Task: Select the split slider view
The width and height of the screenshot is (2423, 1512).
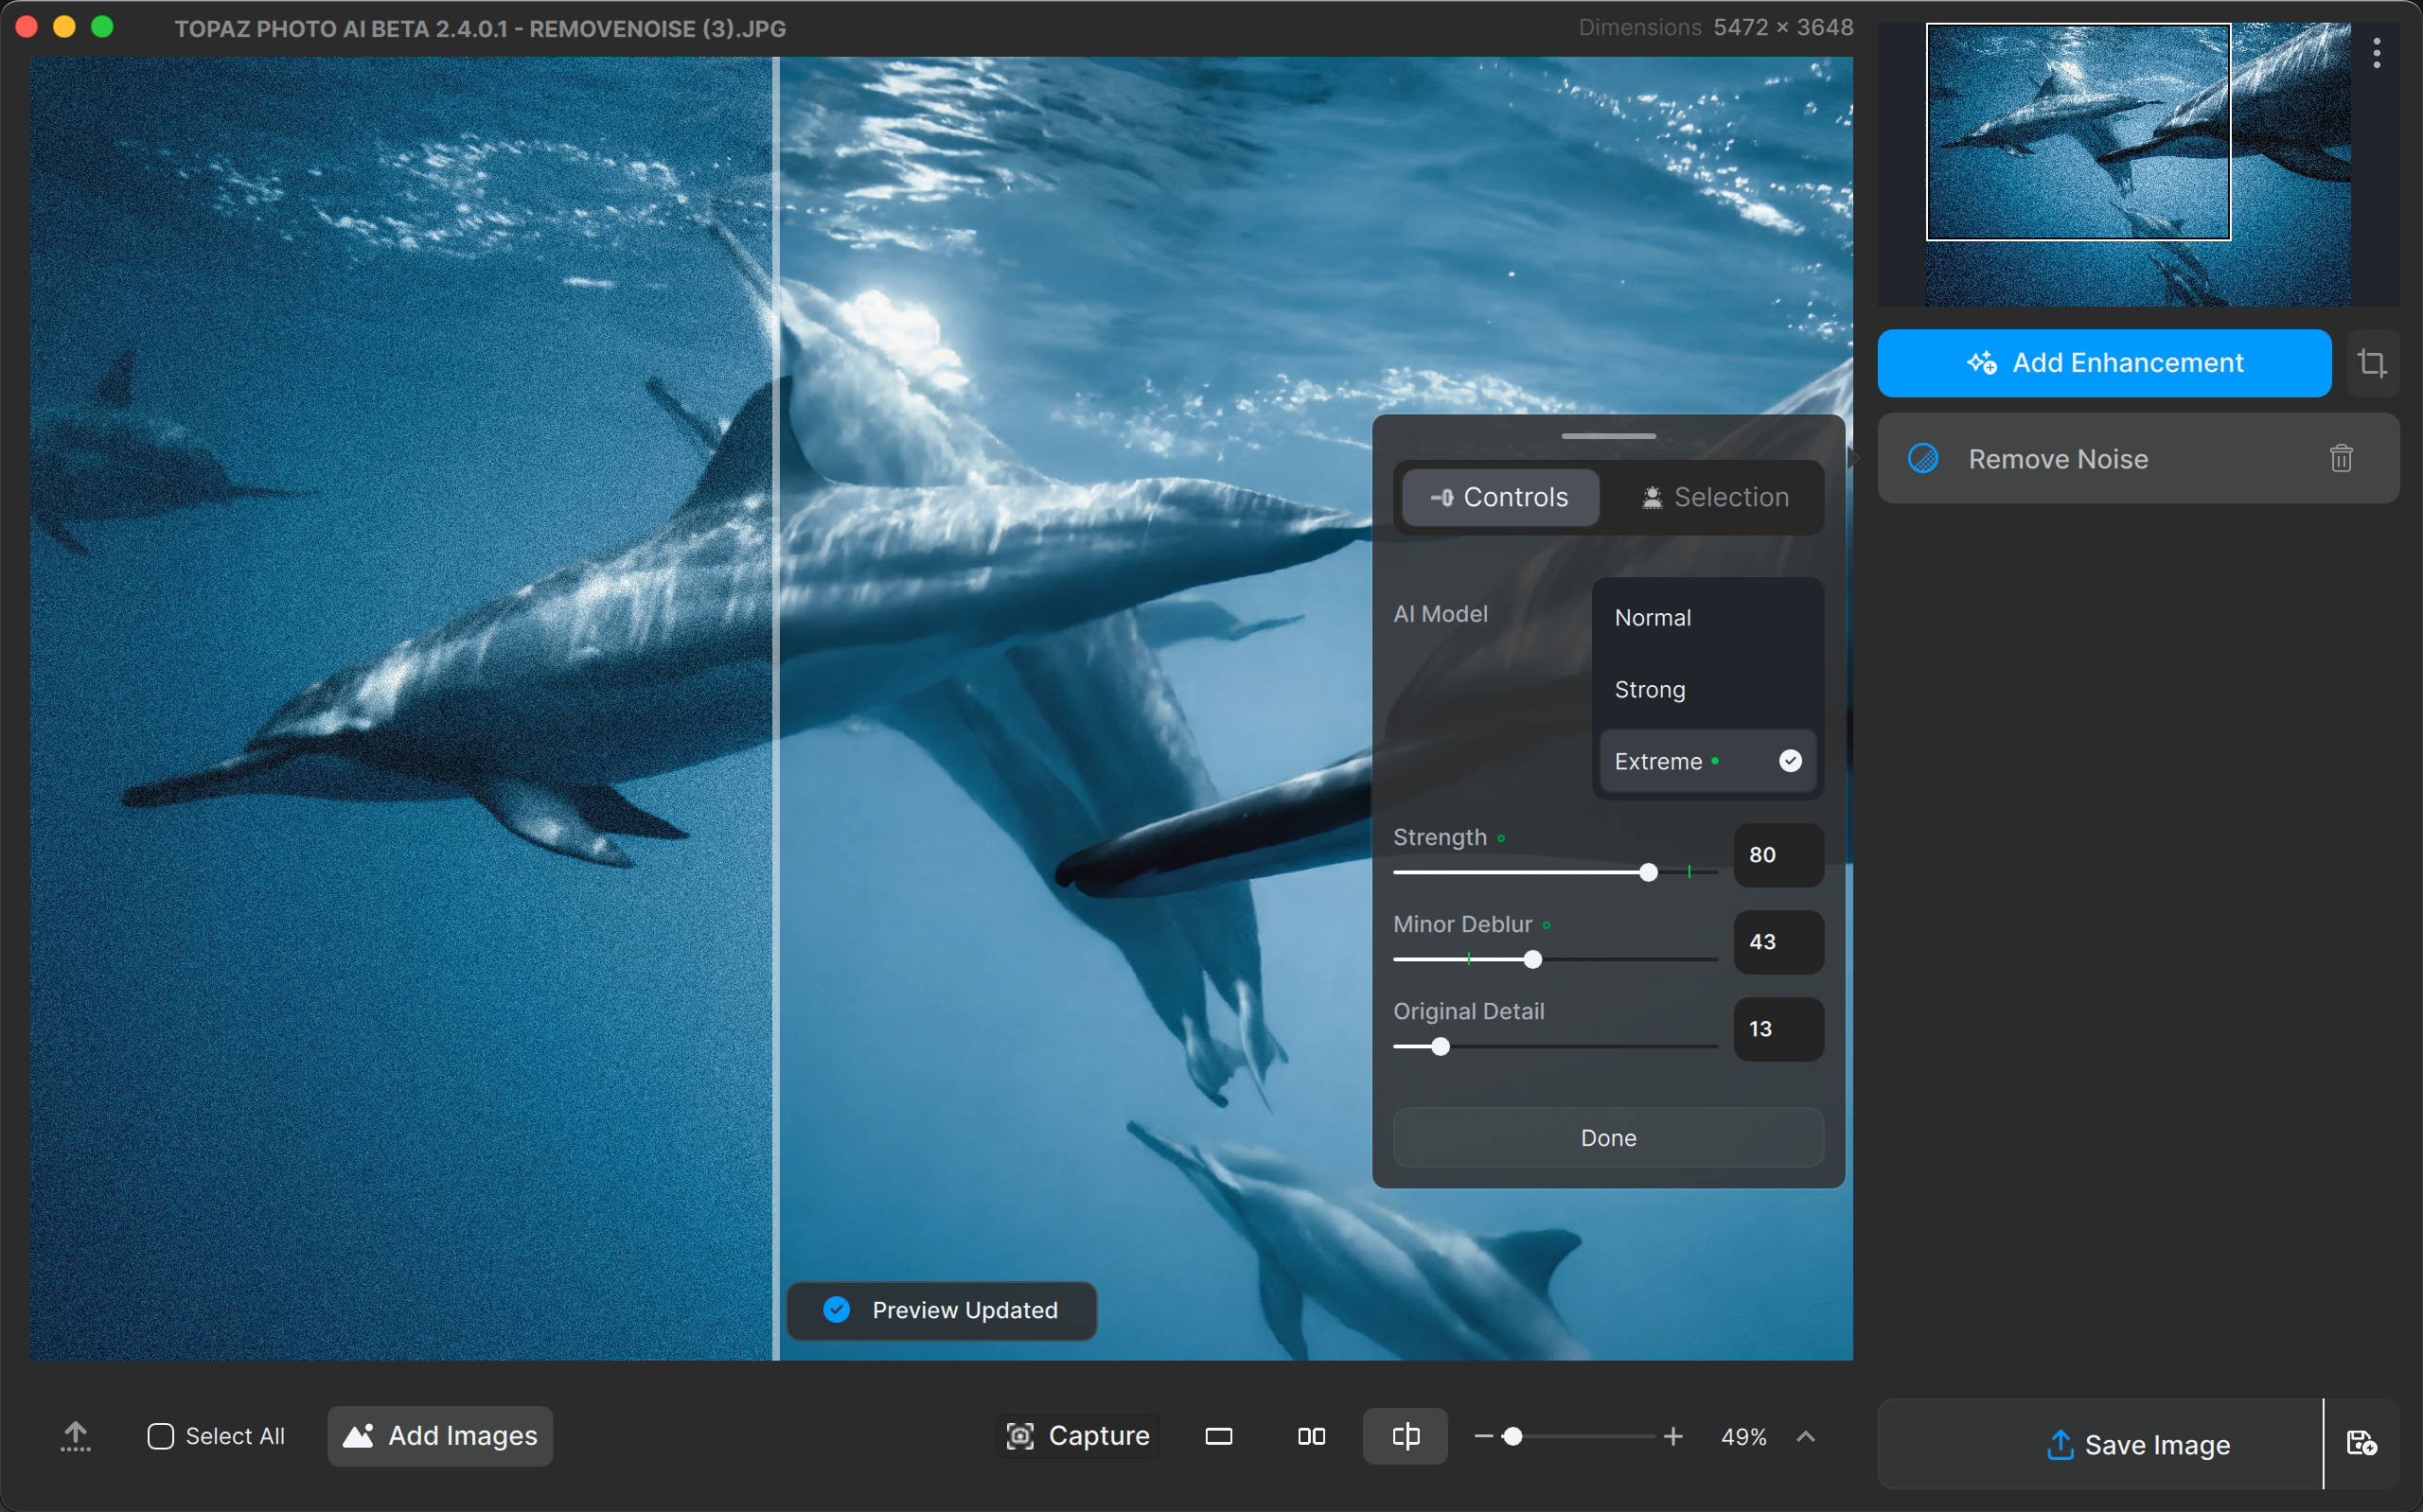Action: tap(1405, 1437)
